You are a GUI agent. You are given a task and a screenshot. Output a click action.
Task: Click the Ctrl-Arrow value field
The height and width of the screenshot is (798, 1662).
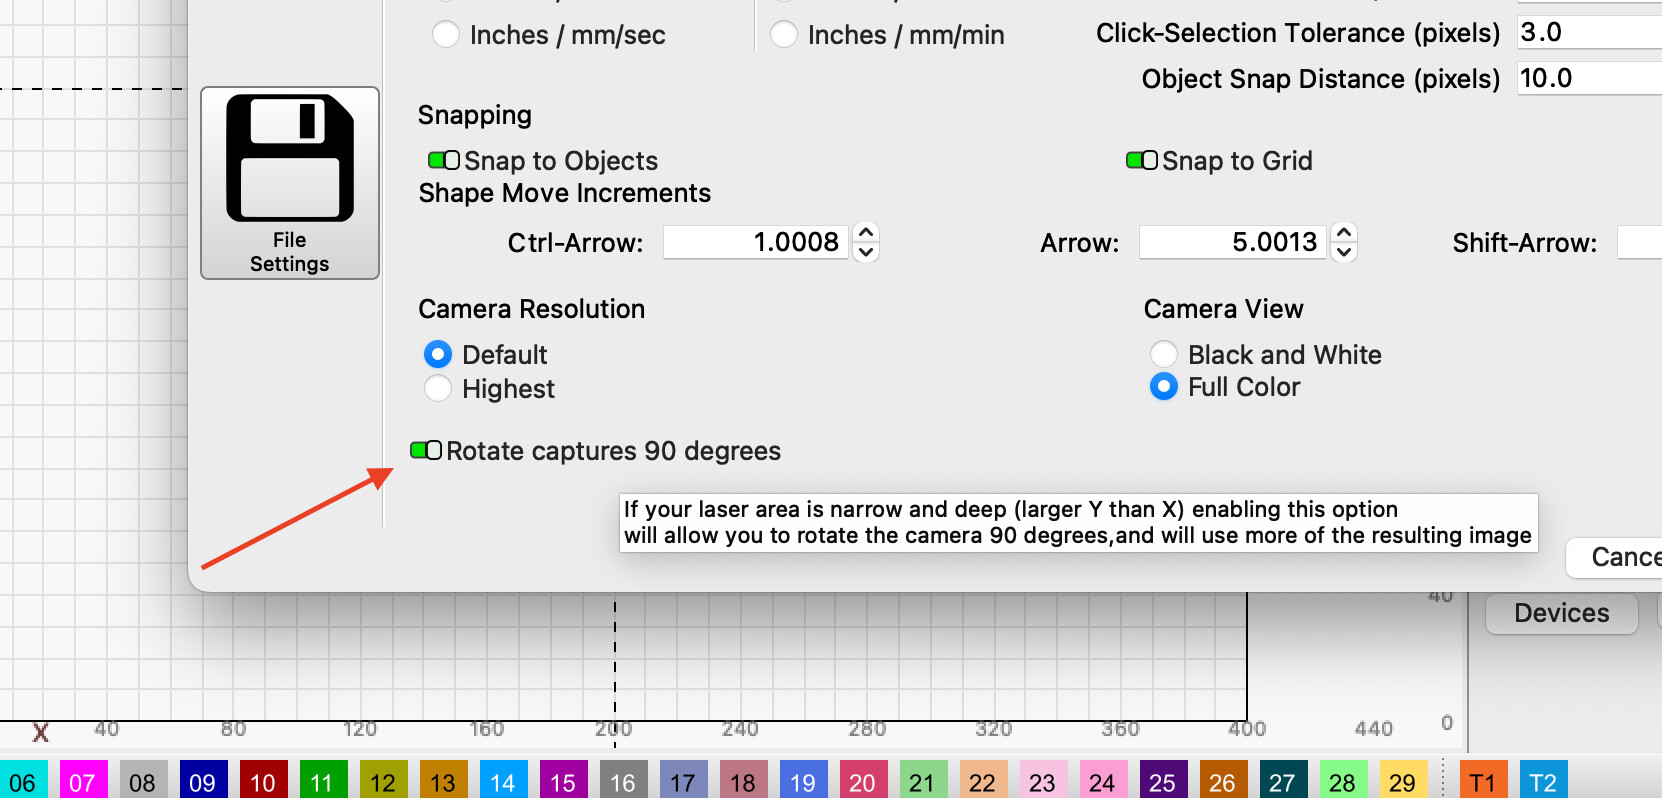756,242
